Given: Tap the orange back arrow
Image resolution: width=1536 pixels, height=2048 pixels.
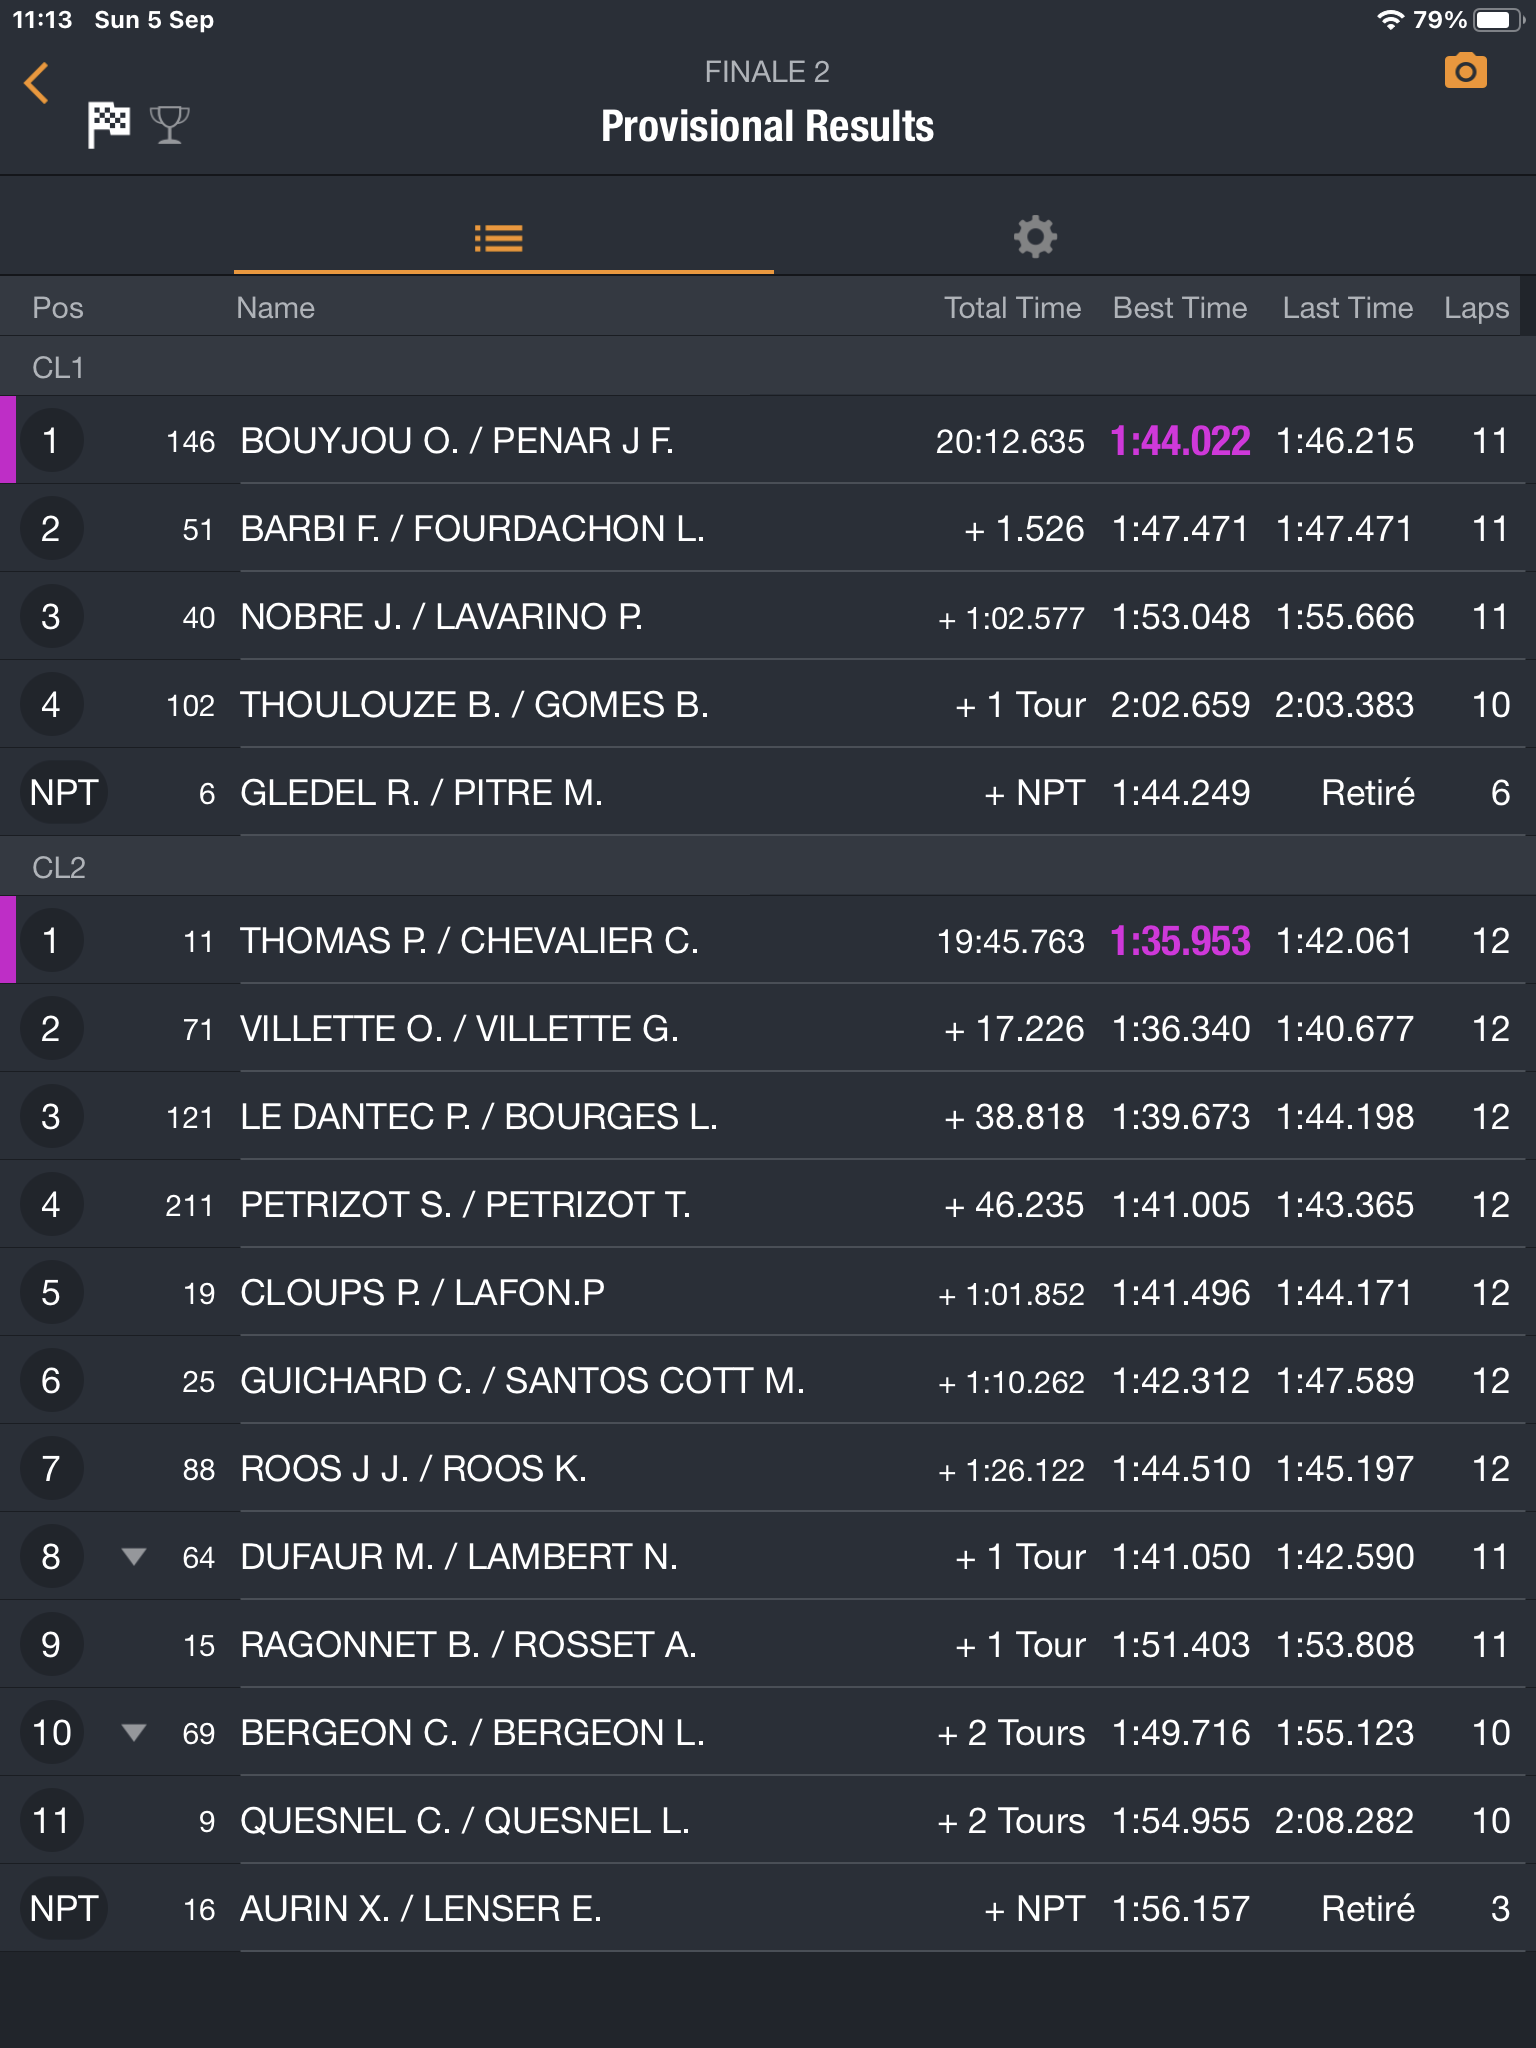Looking at the screenshot, I should coord(37,83).
